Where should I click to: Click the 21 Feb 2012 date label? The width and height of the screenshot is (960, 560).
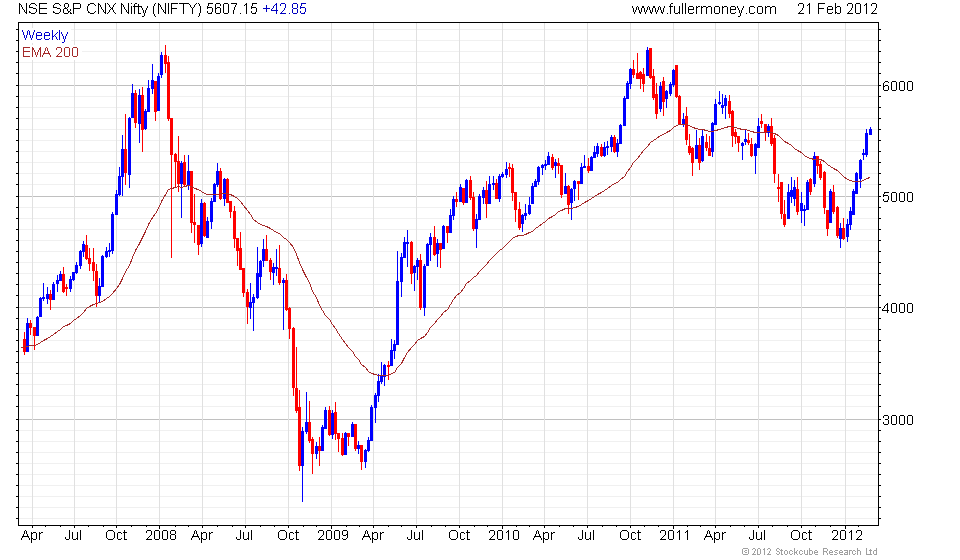pyautogui.click(x=837, y=9)
